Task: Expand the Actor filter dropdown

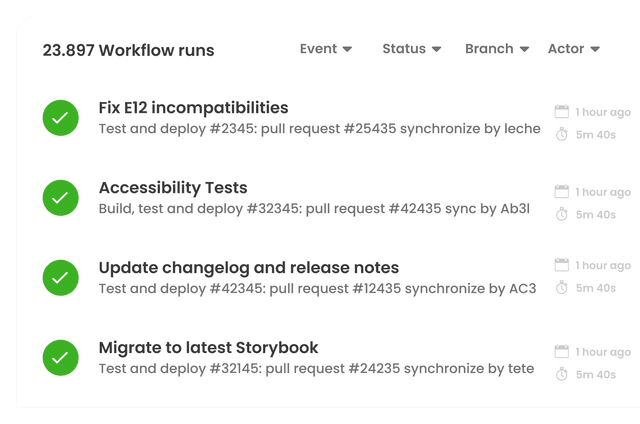Action: click(x=574, y=49)
